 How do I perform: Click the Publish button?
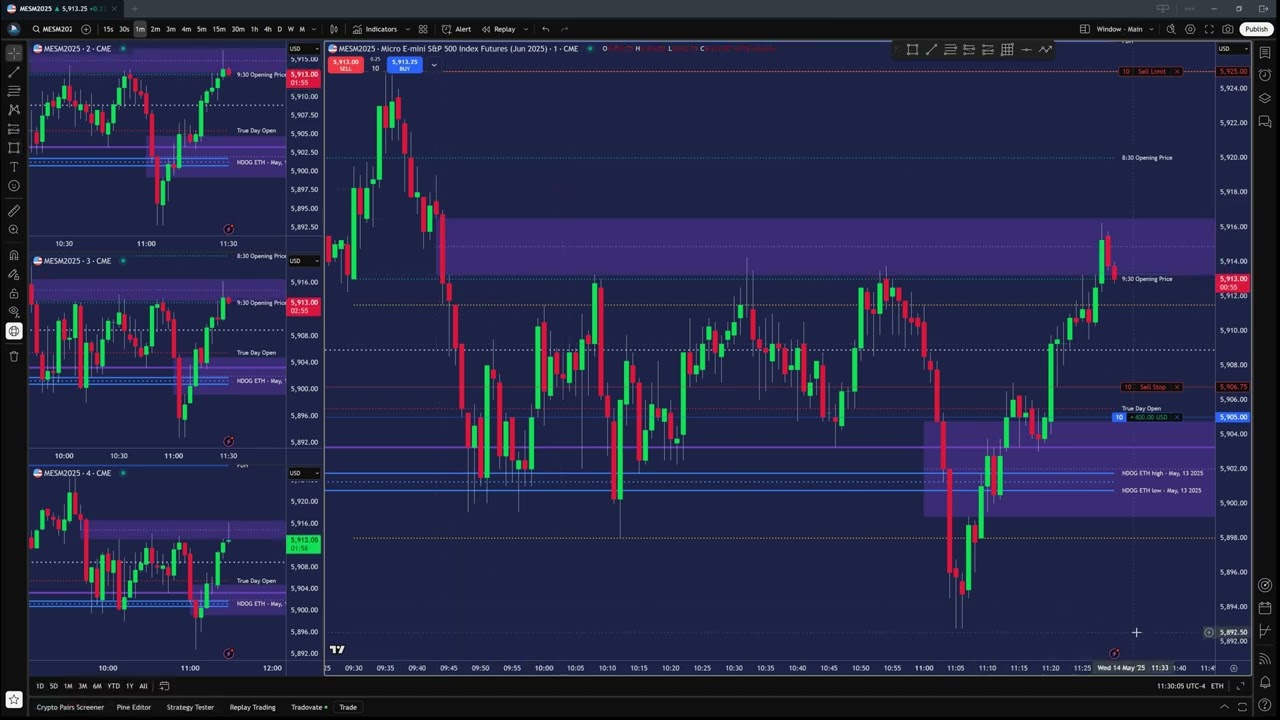pos(1256,29)
